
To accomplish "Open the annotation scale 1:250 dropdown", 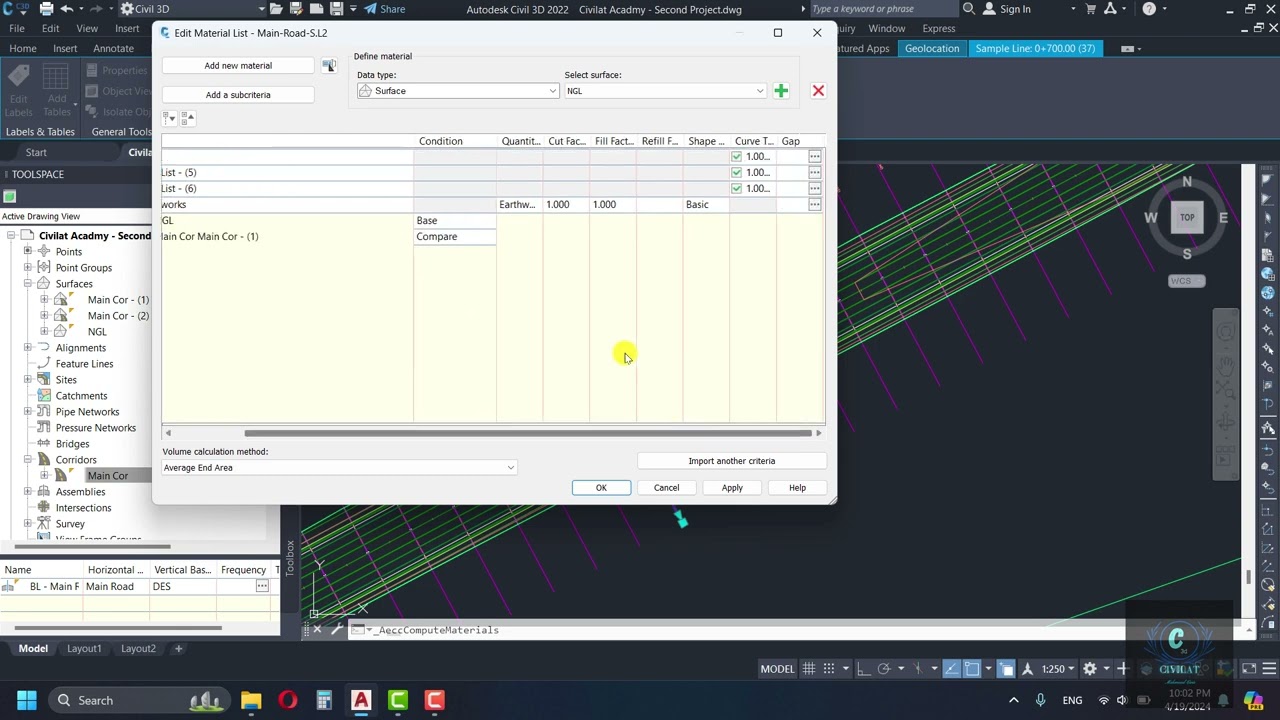I will pyautogui.click(x=1058, y=669).
